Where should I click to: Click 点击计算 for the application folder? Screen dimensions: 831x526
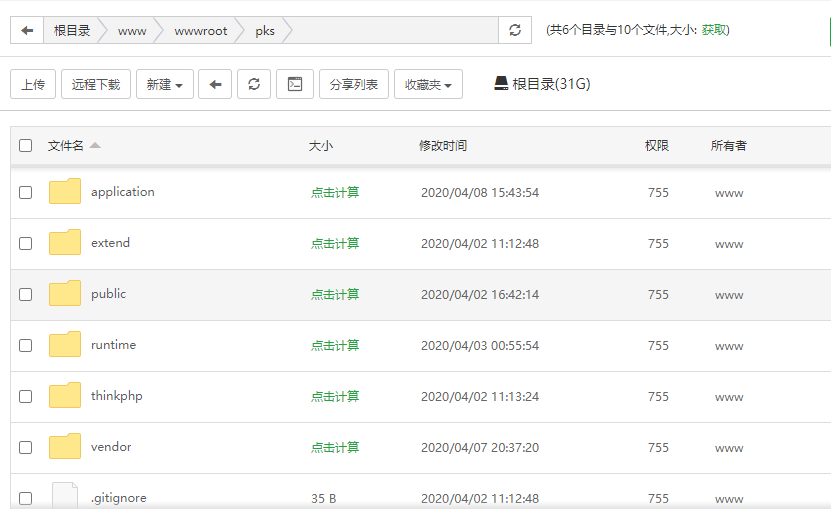335,192
